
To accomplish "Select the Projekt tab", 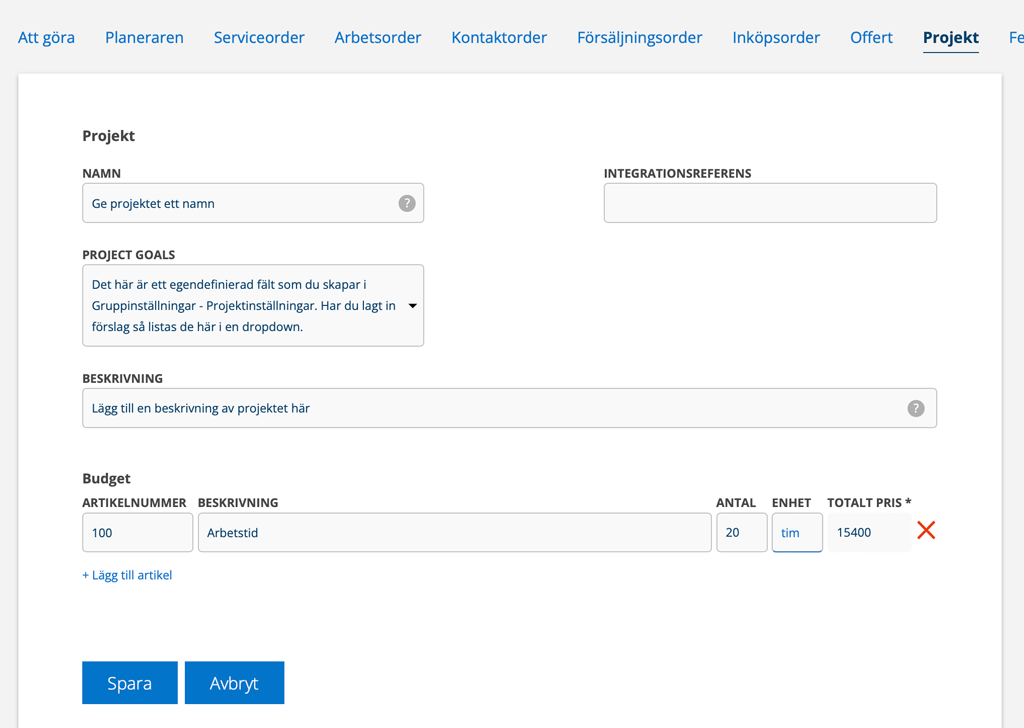I will [x=950, y=37].
